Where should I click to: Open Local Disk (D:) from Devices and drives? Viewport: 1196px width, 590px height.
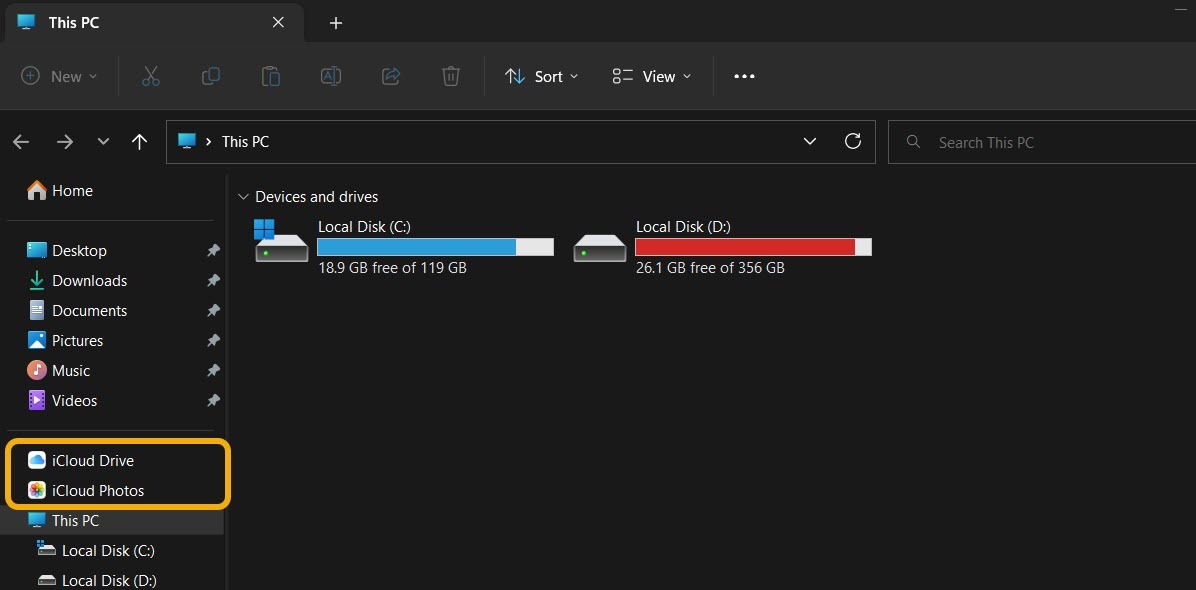click(683, 226)
